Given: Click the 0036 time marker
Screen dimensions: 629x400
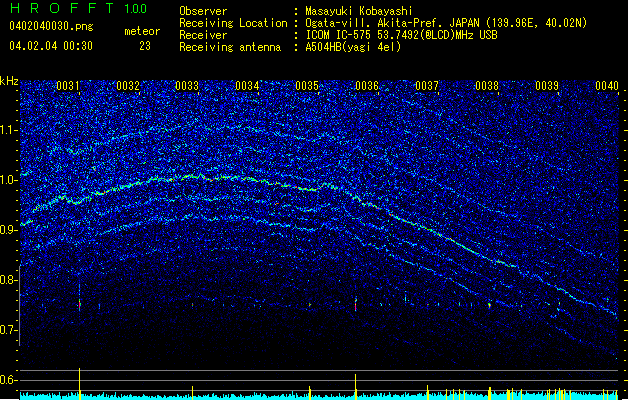Looking at the screenshot, I should (367, 86).
